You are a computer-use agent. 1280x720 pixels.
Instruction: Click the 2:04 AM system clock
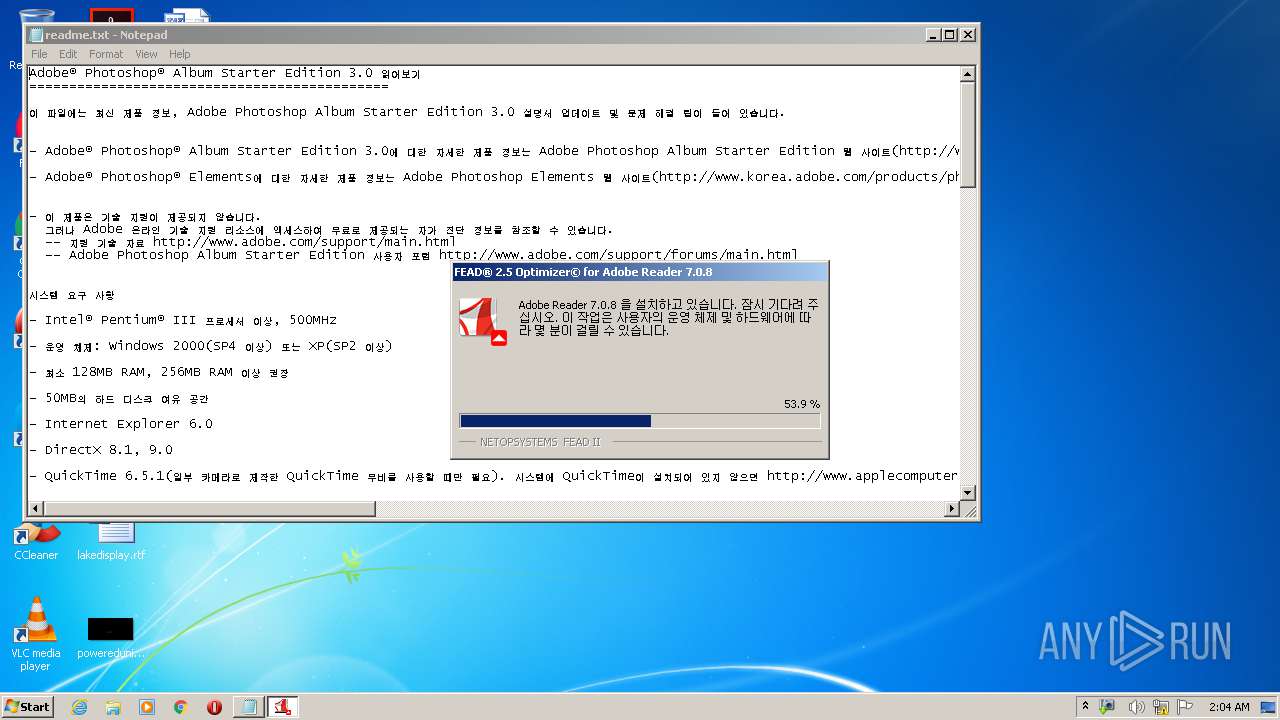click(1229, 707)
